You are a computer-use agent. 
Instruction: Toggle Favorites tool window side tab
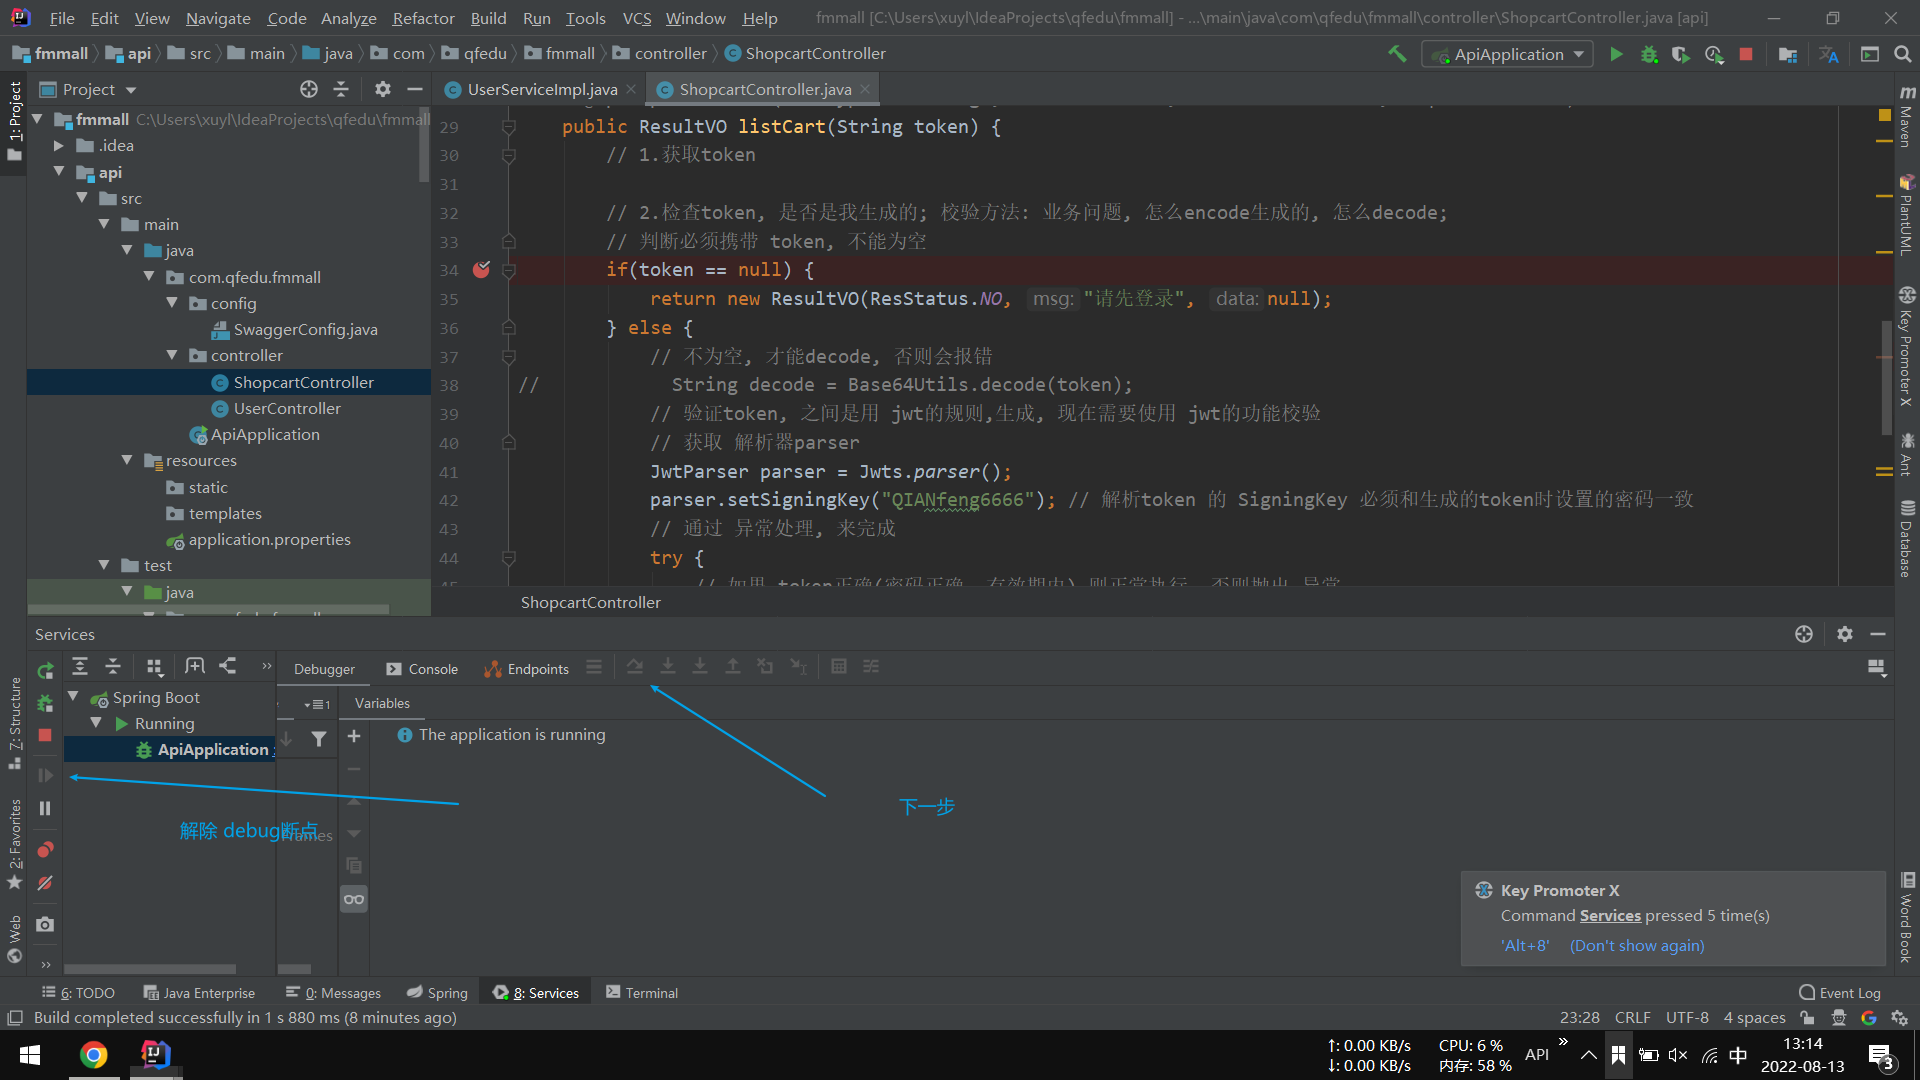pos(14,844)
